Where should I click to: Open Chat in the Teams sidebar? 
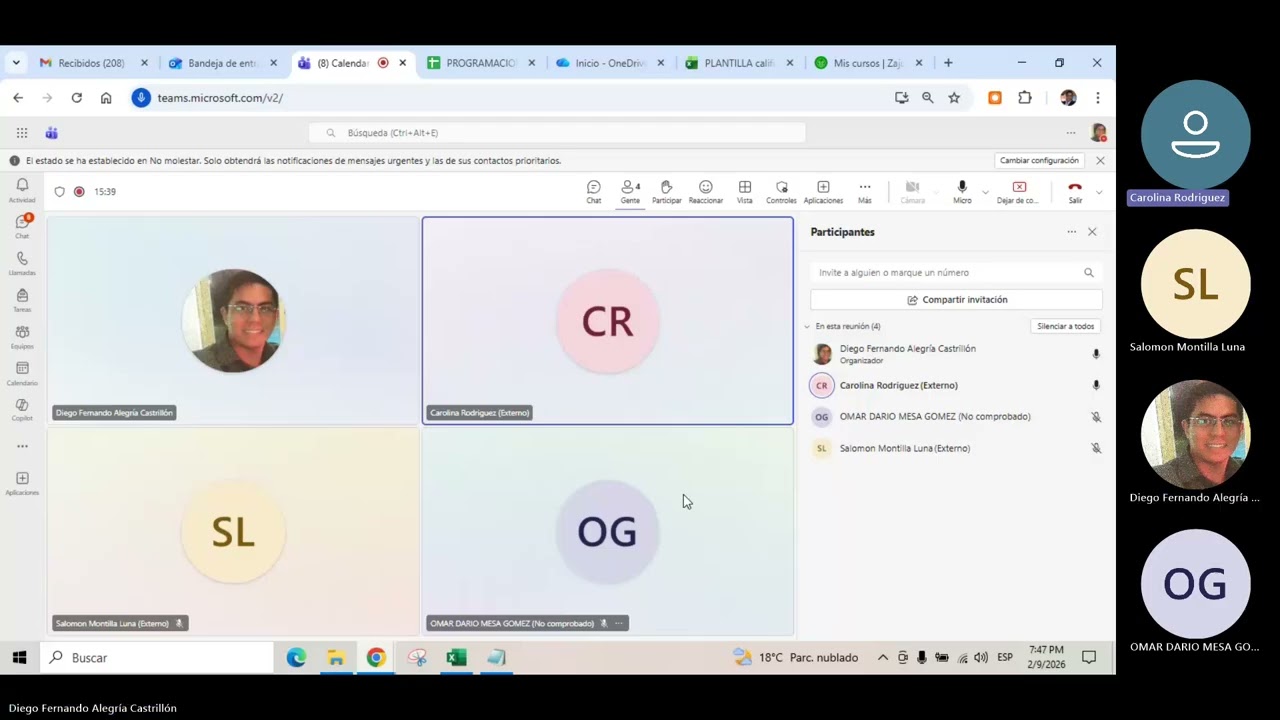tap(22, 226)
